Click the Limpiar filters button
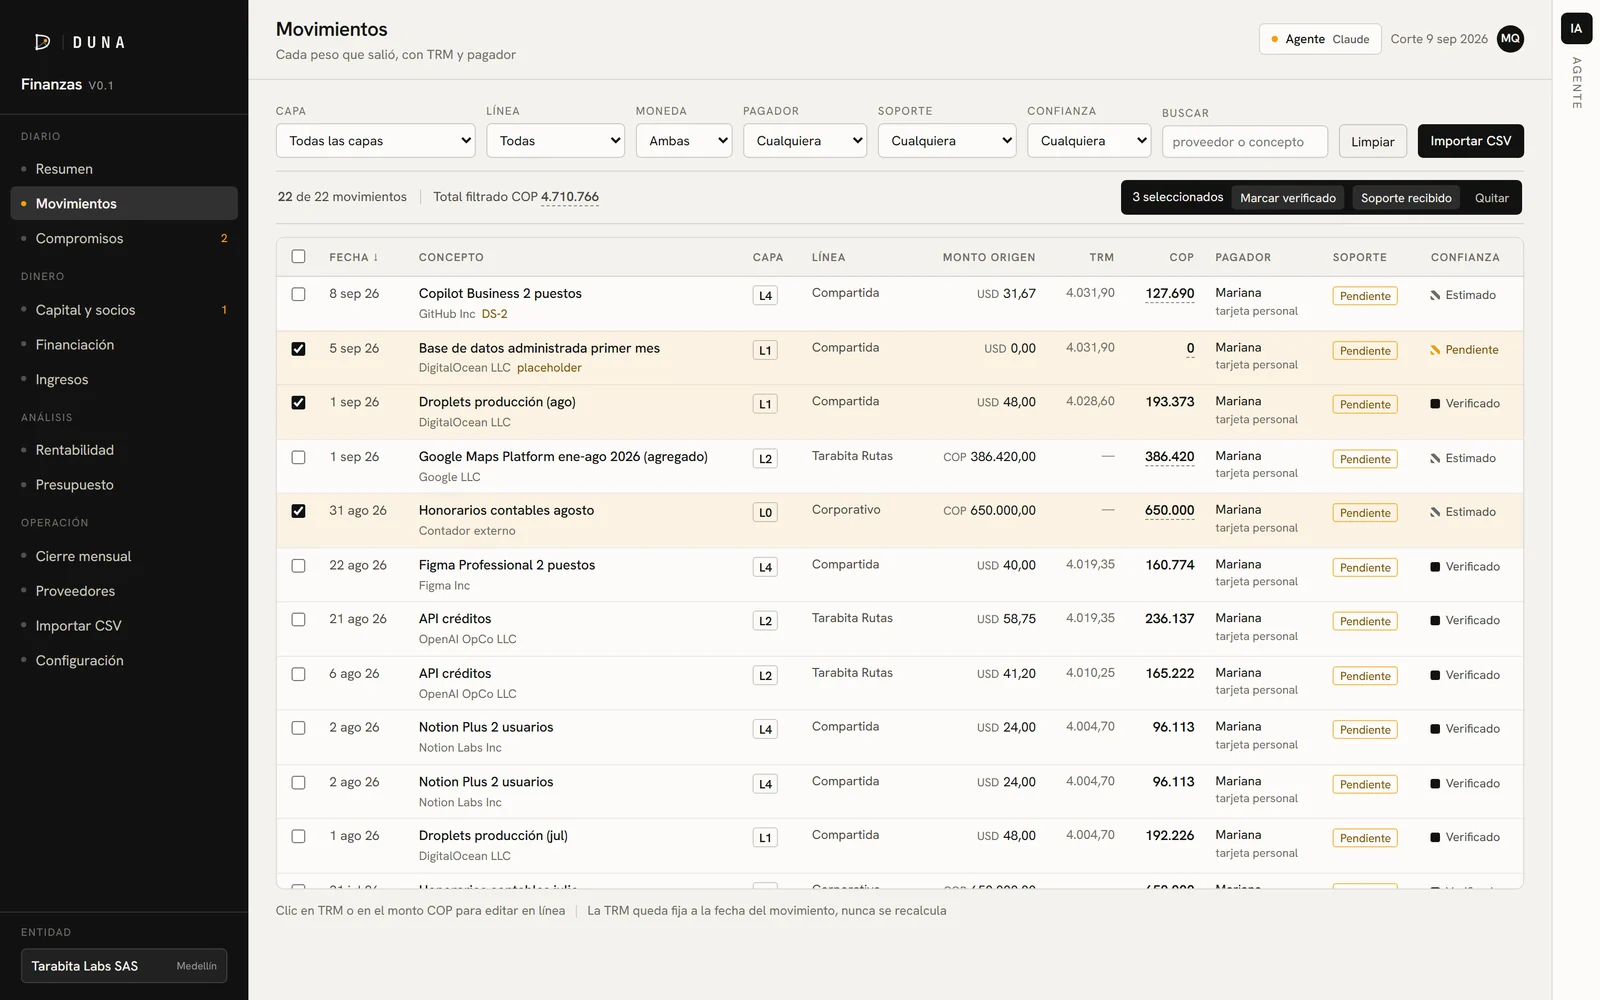The image size is (1600, 1000). coord(1372,142)
